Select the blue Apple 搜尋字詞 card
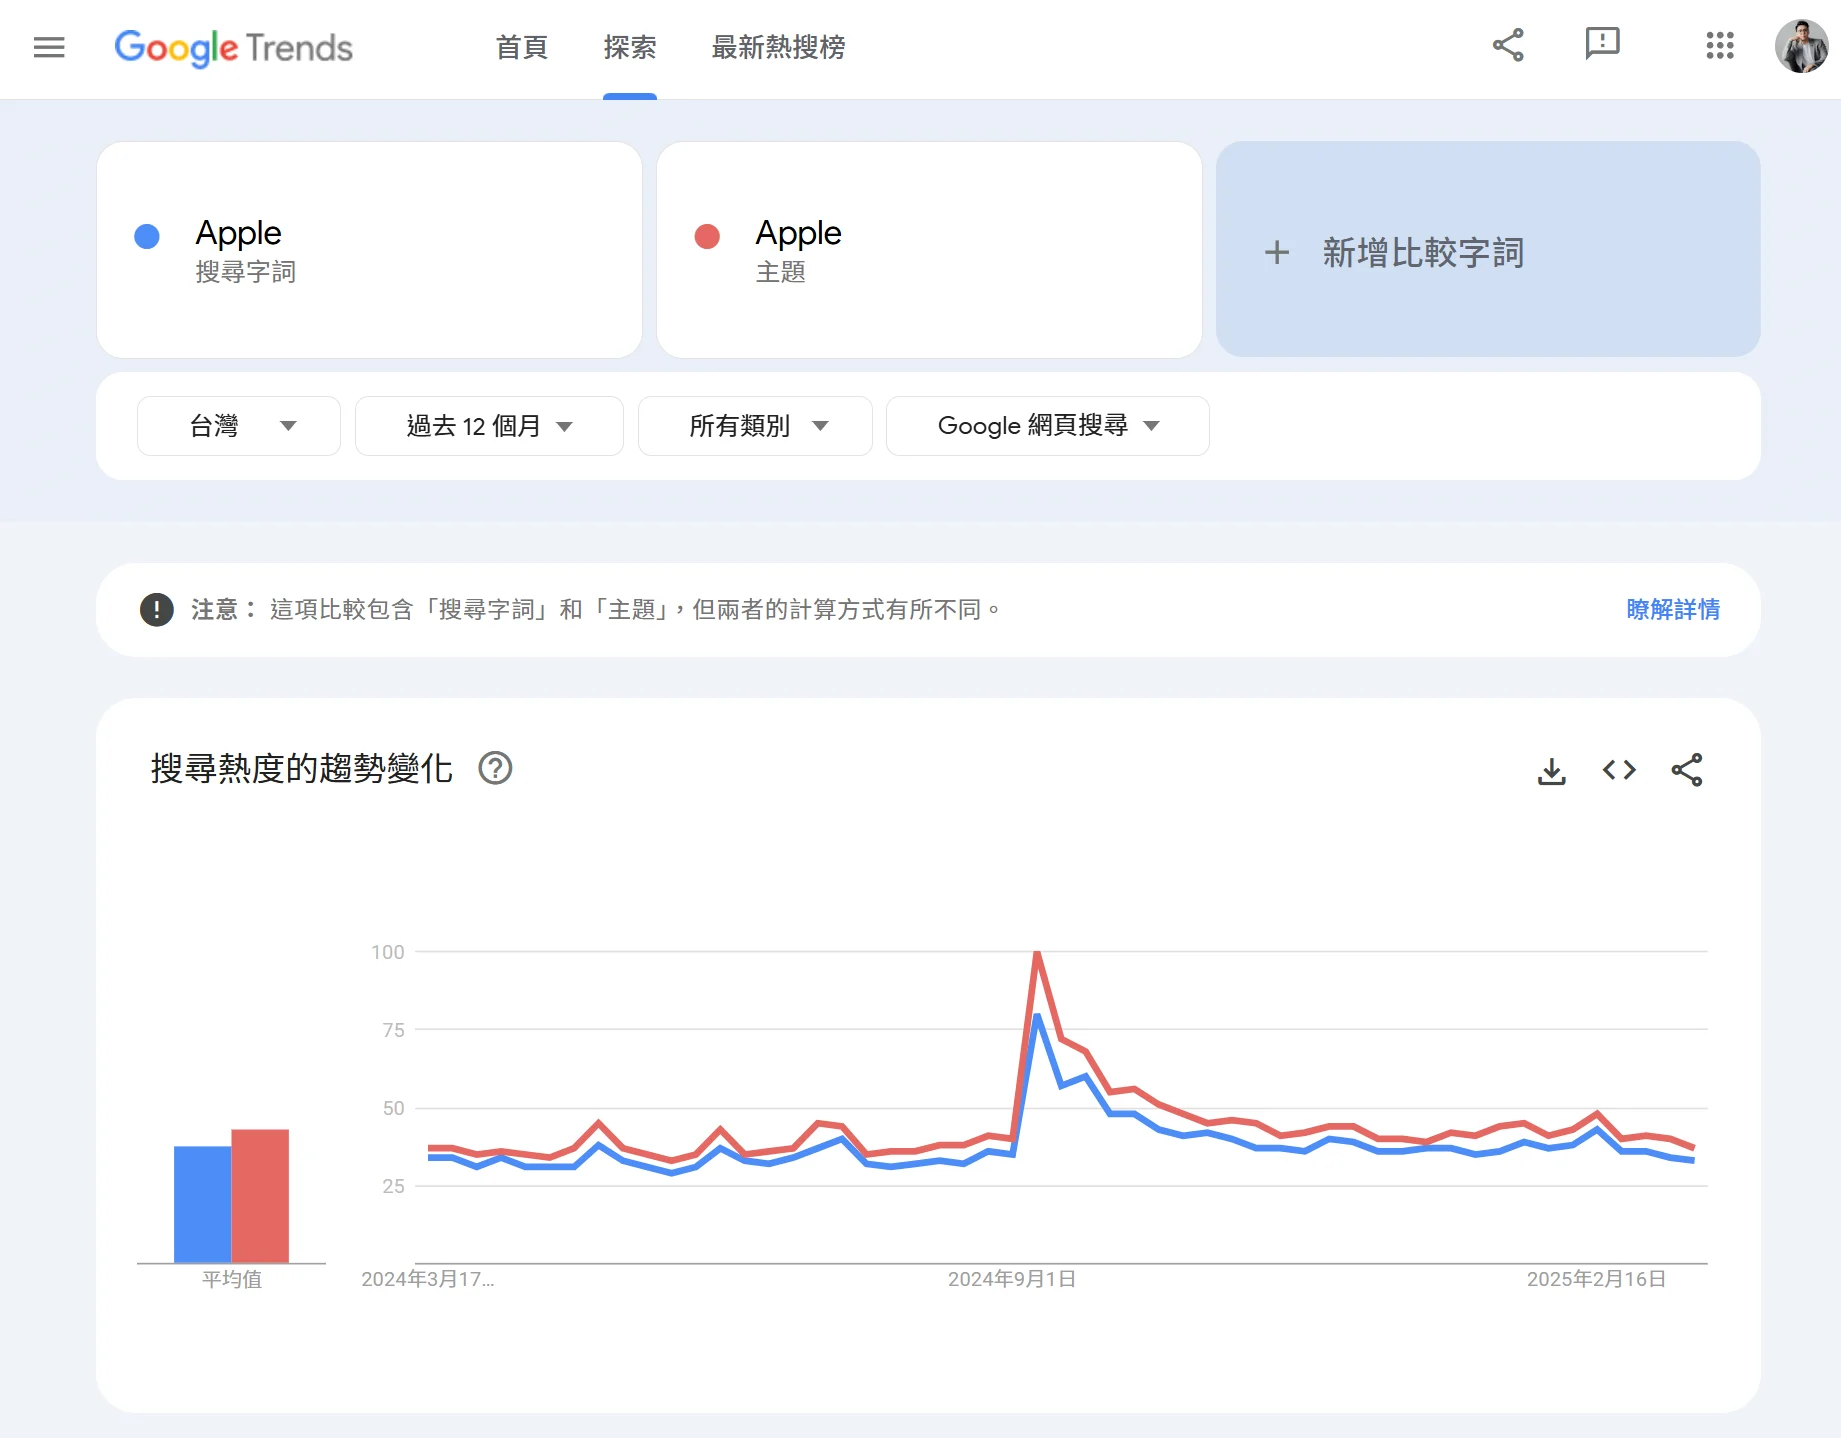Screen dimensions: 1841x1438 coord(369,250)
